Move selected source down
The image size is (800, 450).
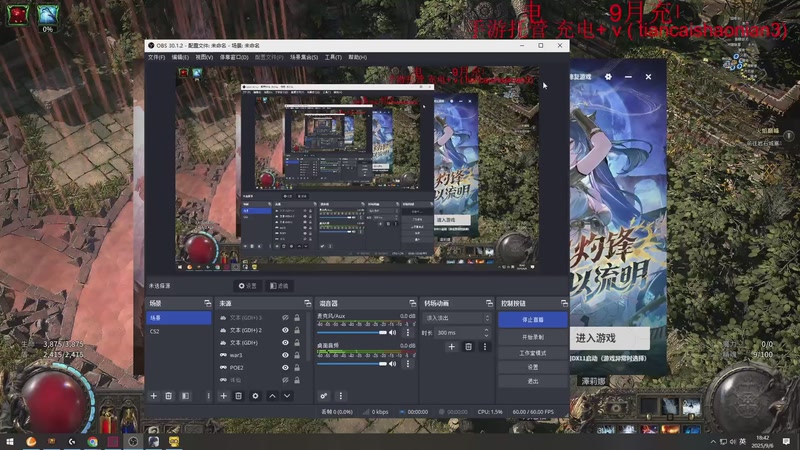click(x=287, y=396)
